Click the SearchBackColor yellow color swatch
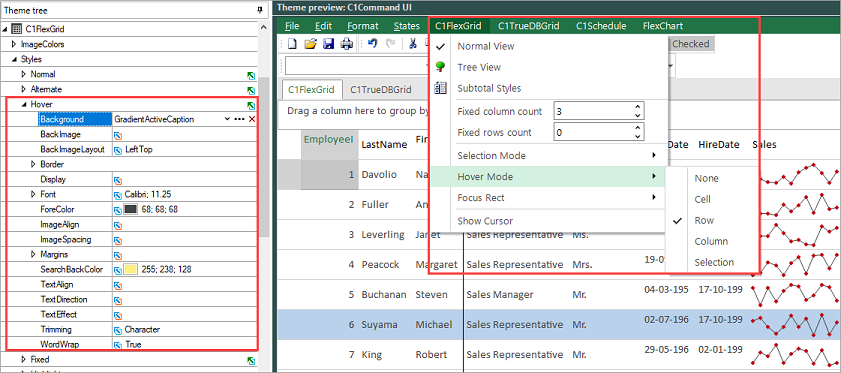Viewport: 841px width, 373px height. tap(131, 269)
